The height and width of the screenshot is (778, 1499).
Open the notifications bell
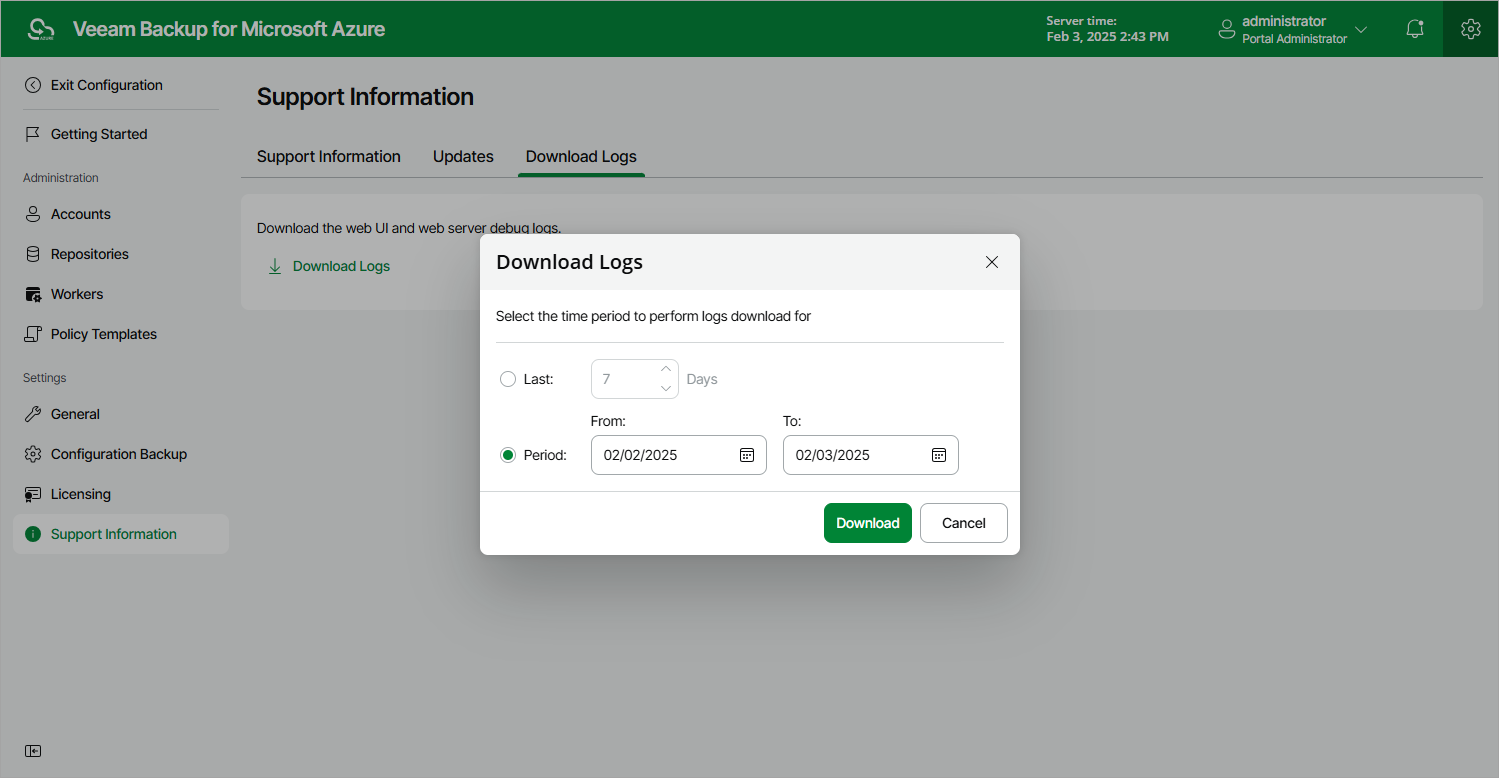pos(1415,29)
